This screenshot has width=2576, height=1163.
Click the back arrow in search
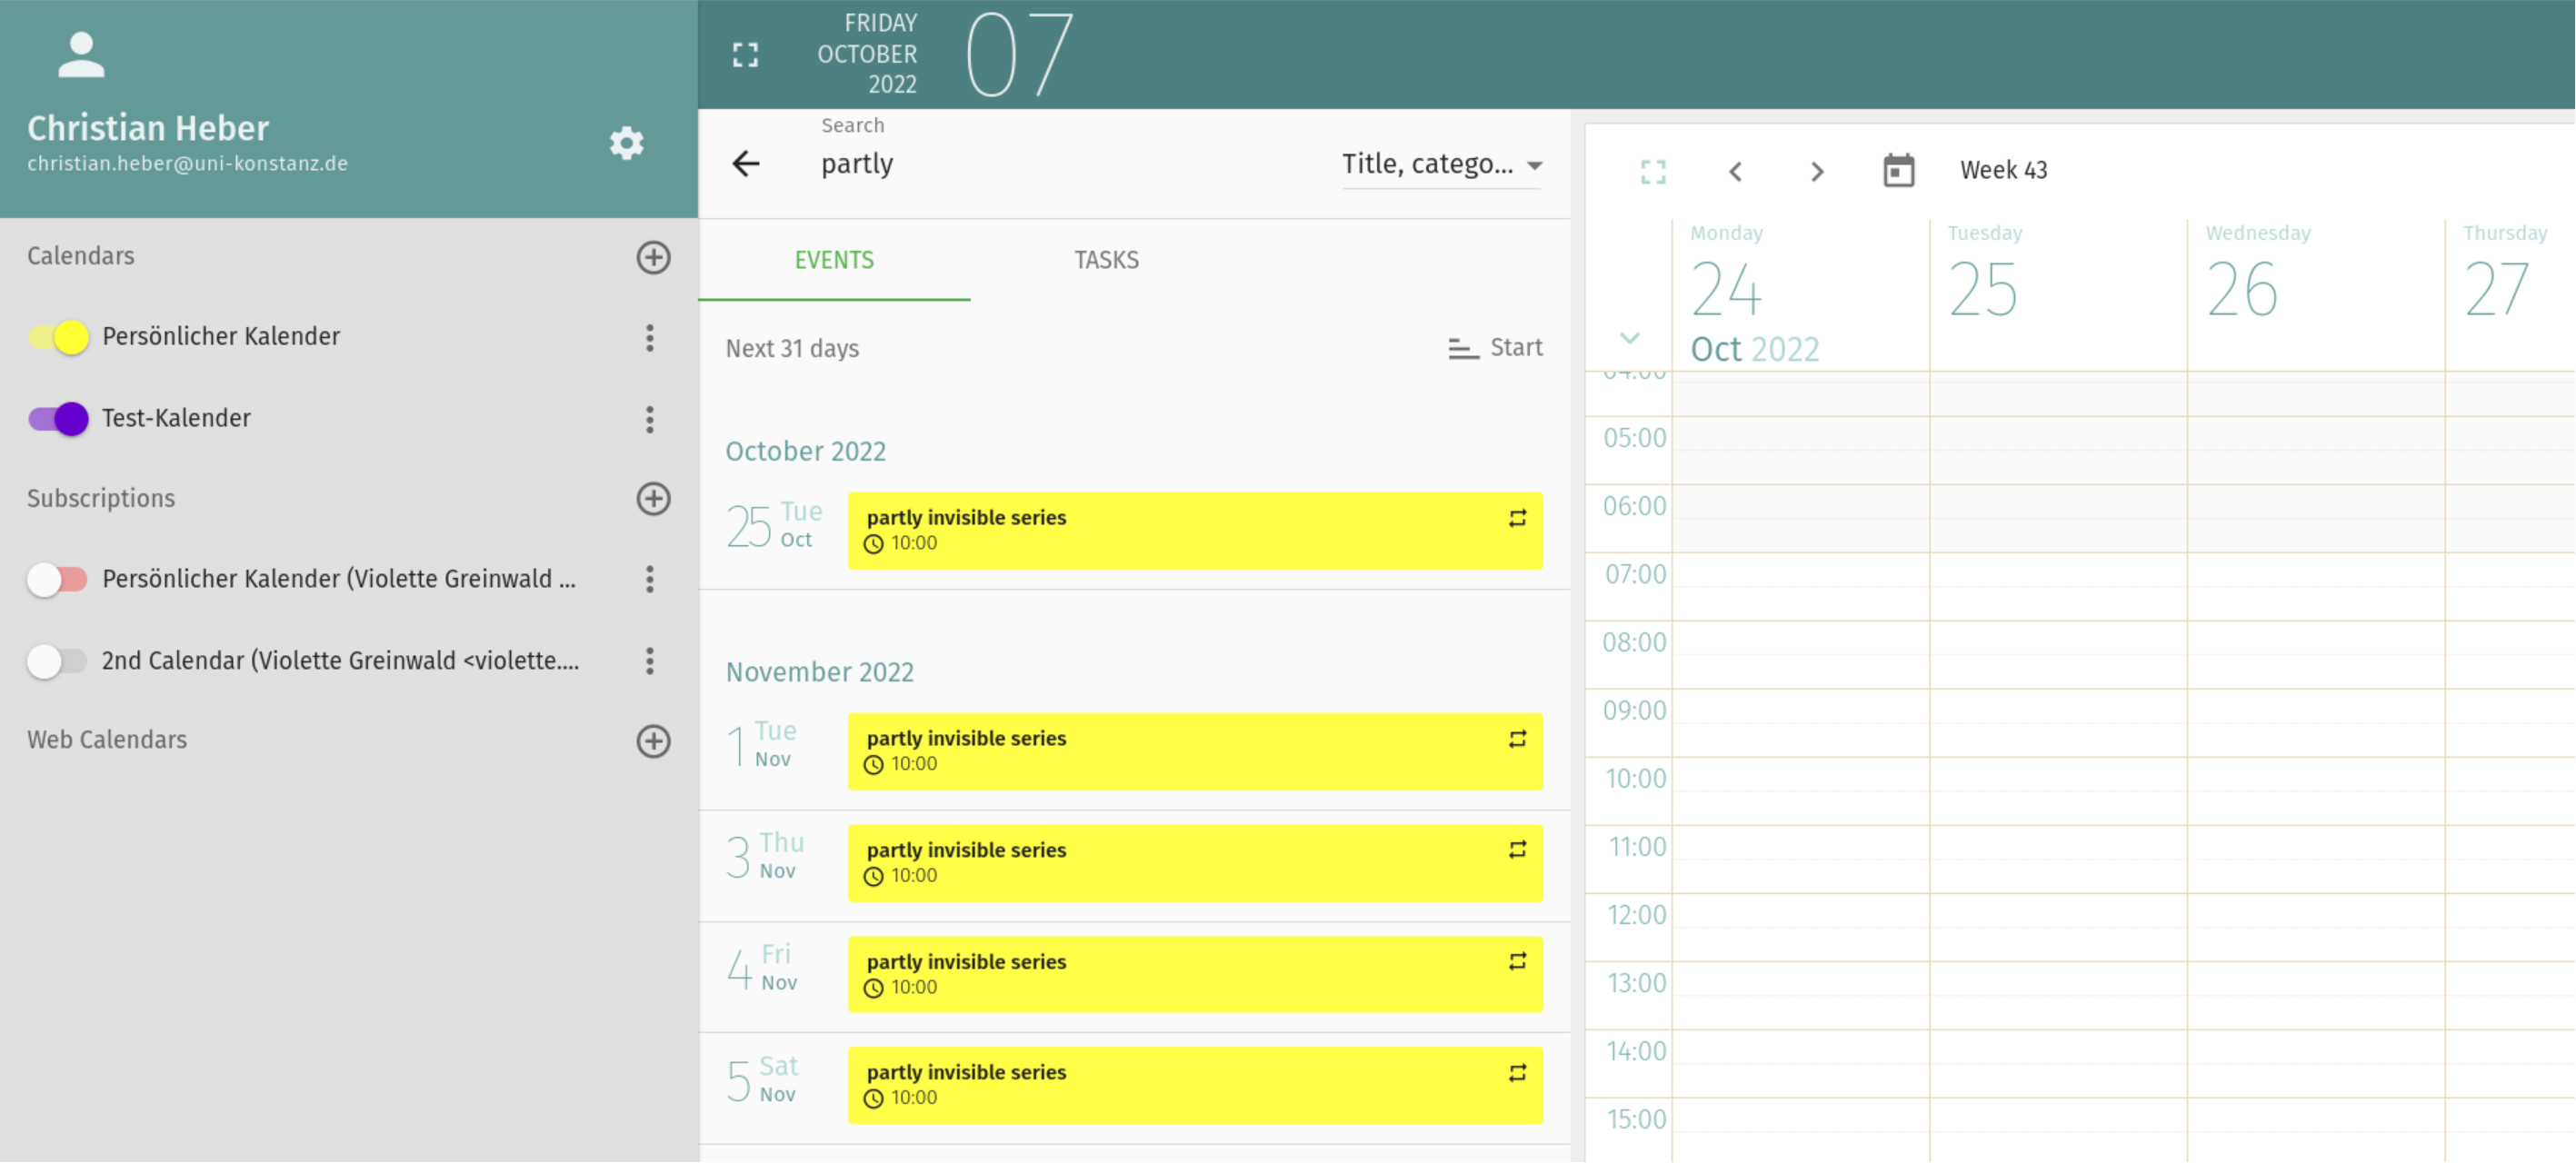coord(746,163)
